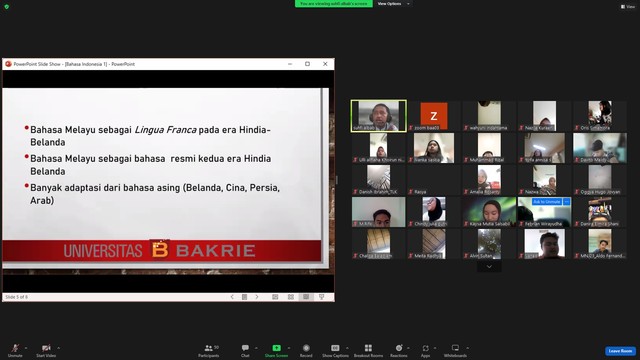This screenshot has width=640, height=360.
Task: Open the View Options dropdown
Action: [x=393, y=4]
